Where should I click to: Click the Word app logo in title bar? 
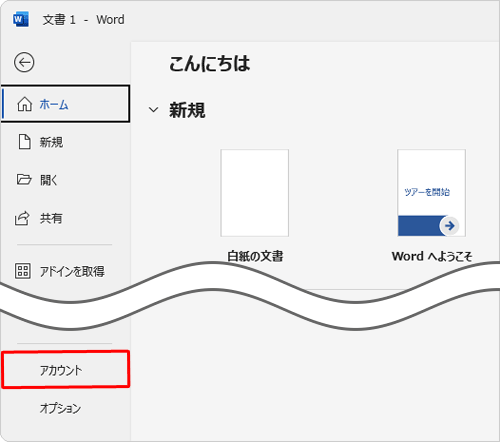coord(21,19)
